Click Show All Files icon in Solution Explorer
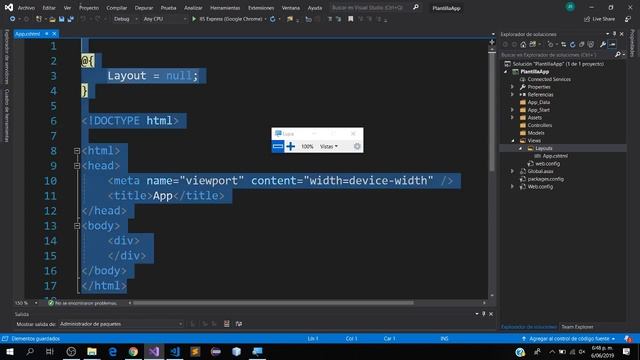This screenshot has width=640, height=360. click(x=591, y=44)
